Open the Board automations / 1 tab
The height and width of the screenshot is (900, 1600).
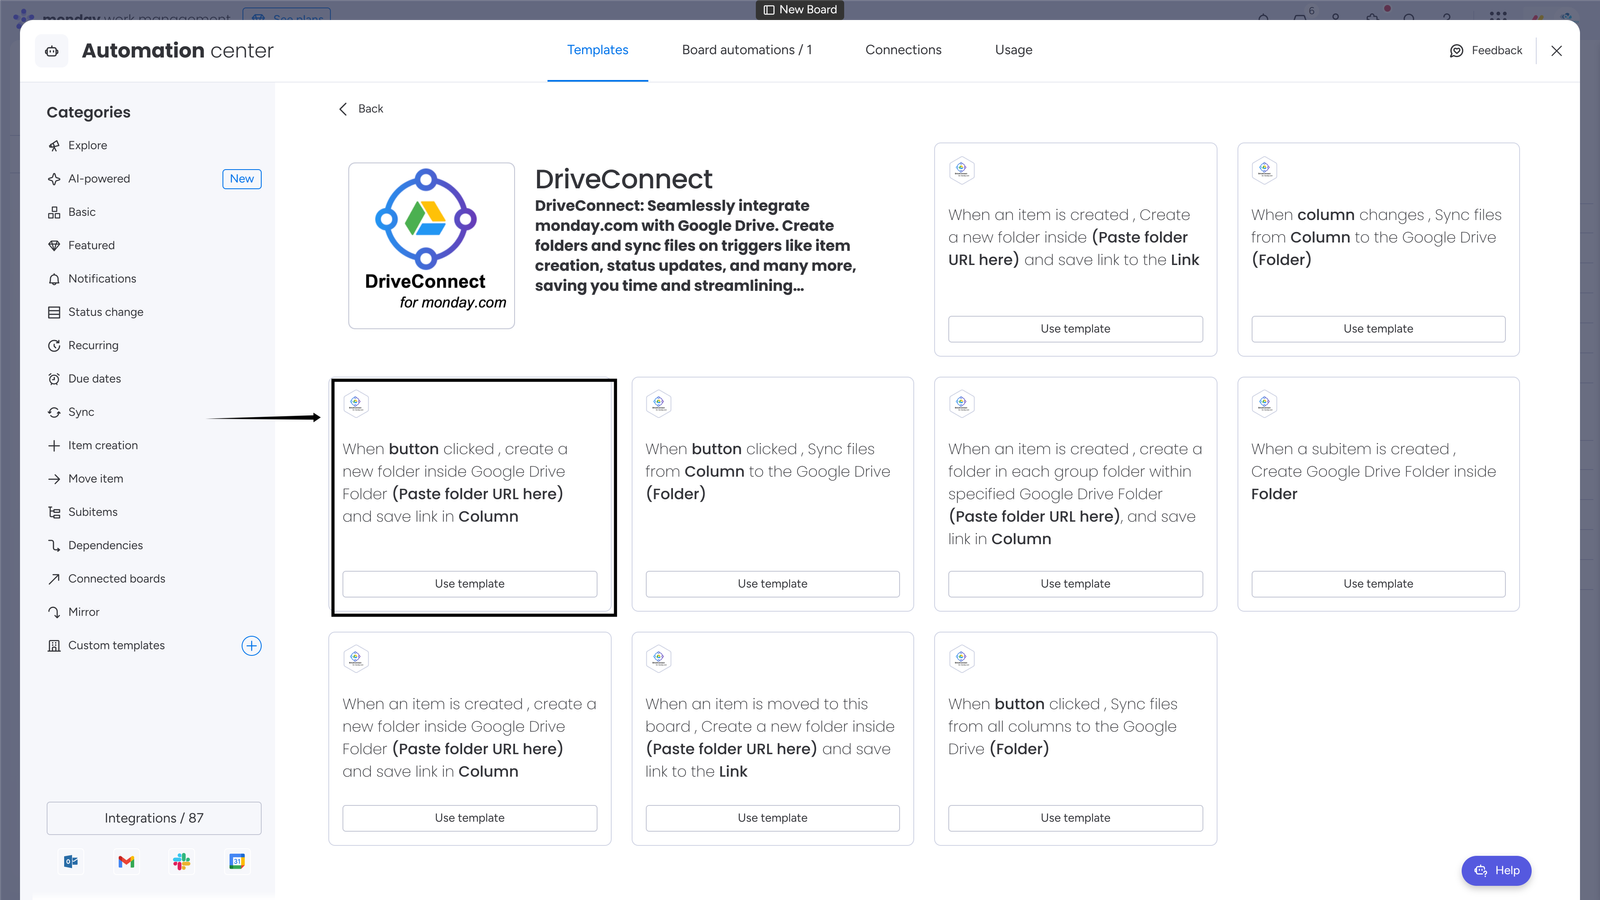747,50
